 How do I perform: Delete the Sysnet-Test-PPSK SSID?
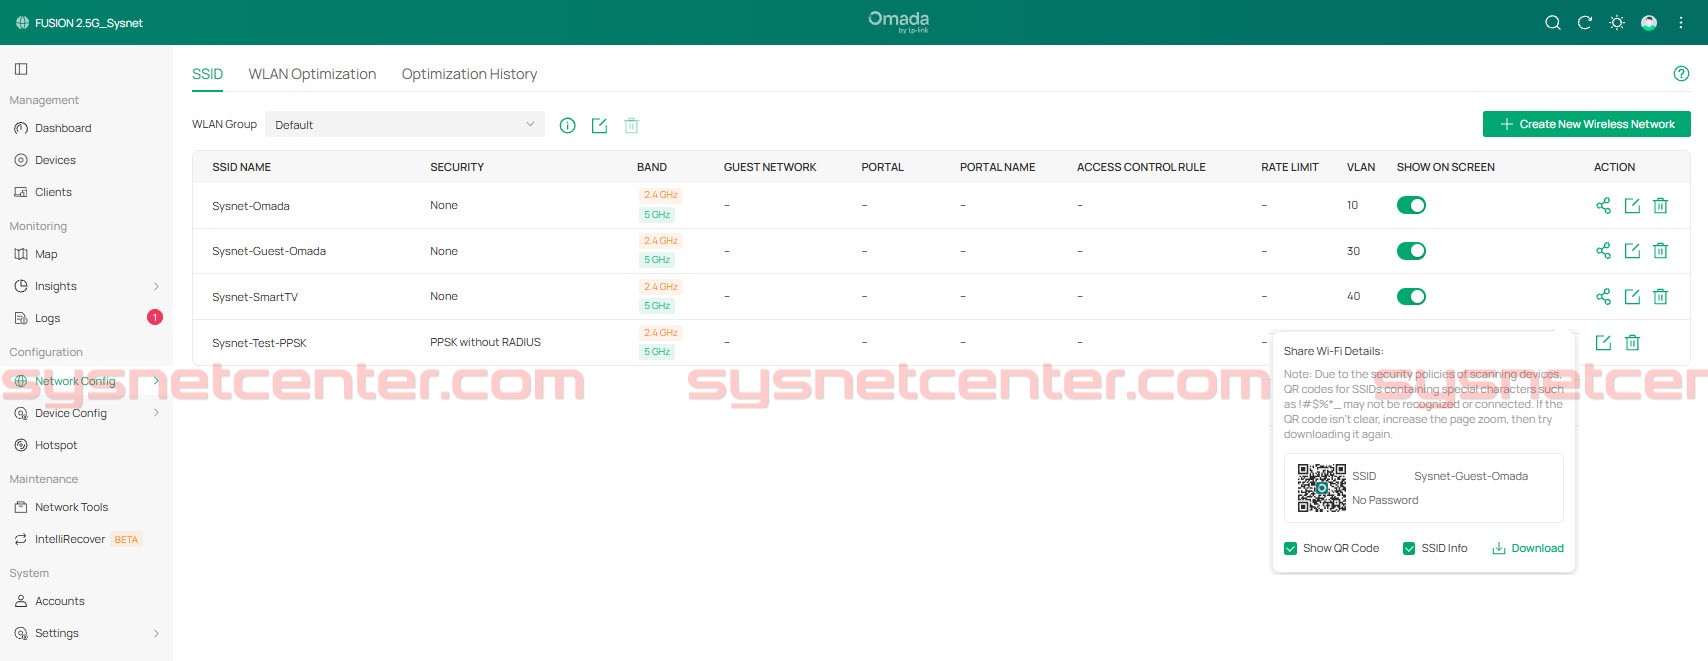coord(1632,343)
